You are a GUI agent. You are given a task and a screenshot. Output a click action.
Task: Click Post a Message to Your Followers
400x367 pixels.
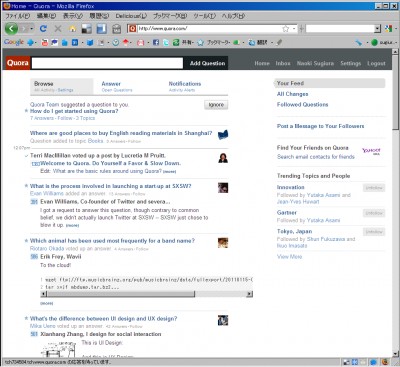coord(320,126)
